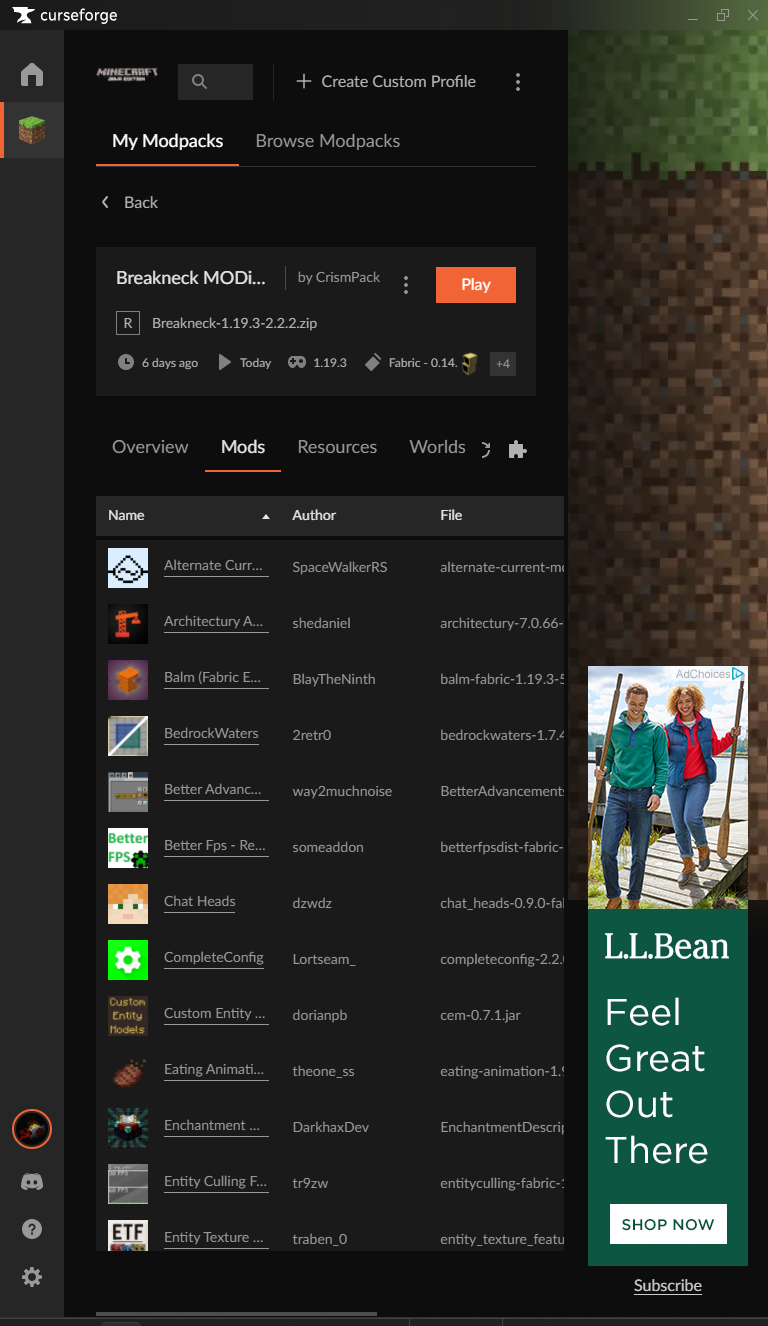Click the puzzle piece add-ons icon
Viewport: 768px width, 1326px height.
click(517, 449)
